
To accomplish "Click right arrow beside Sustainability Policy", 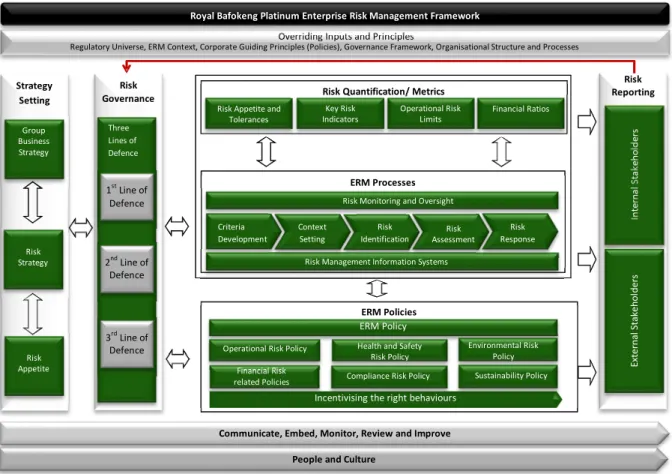I will (x=587, y=372).
